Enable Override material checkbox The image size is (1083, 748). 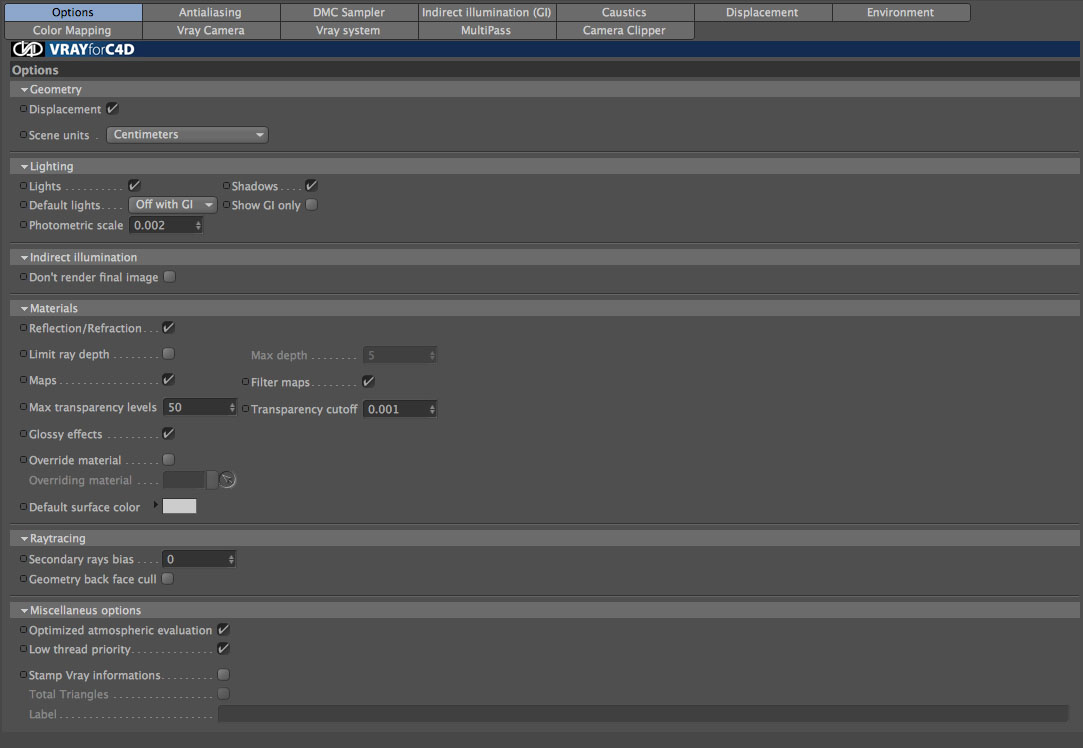tap(168, 459)
